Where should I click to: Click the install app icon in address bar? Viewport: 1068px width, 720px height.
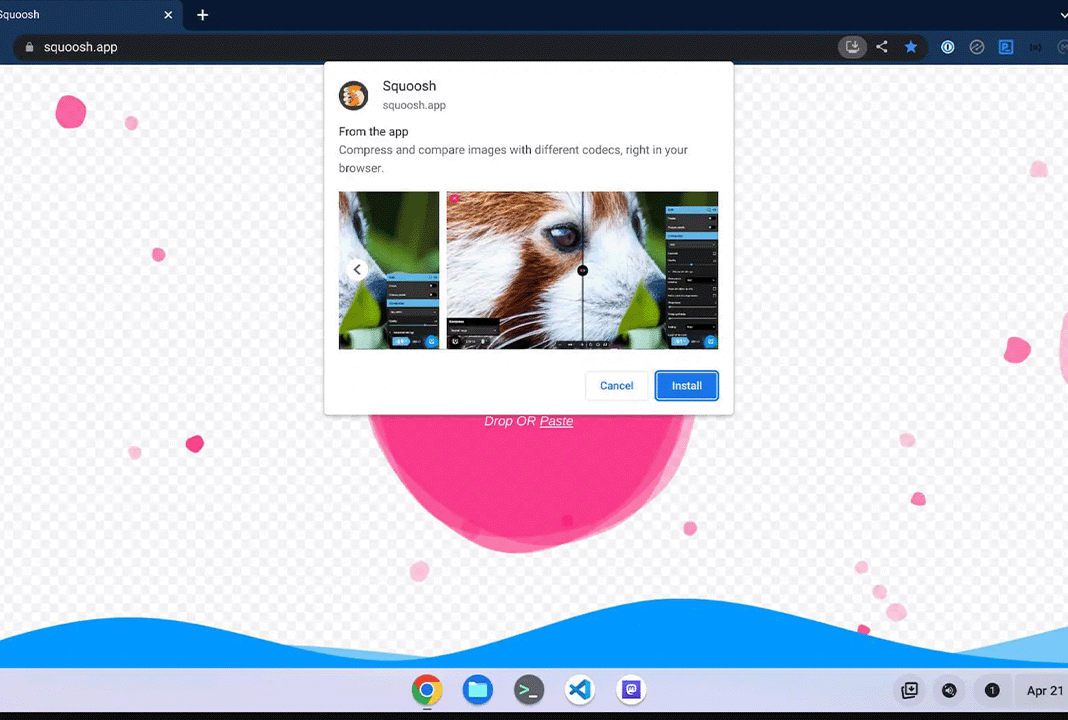coord(852,47)
